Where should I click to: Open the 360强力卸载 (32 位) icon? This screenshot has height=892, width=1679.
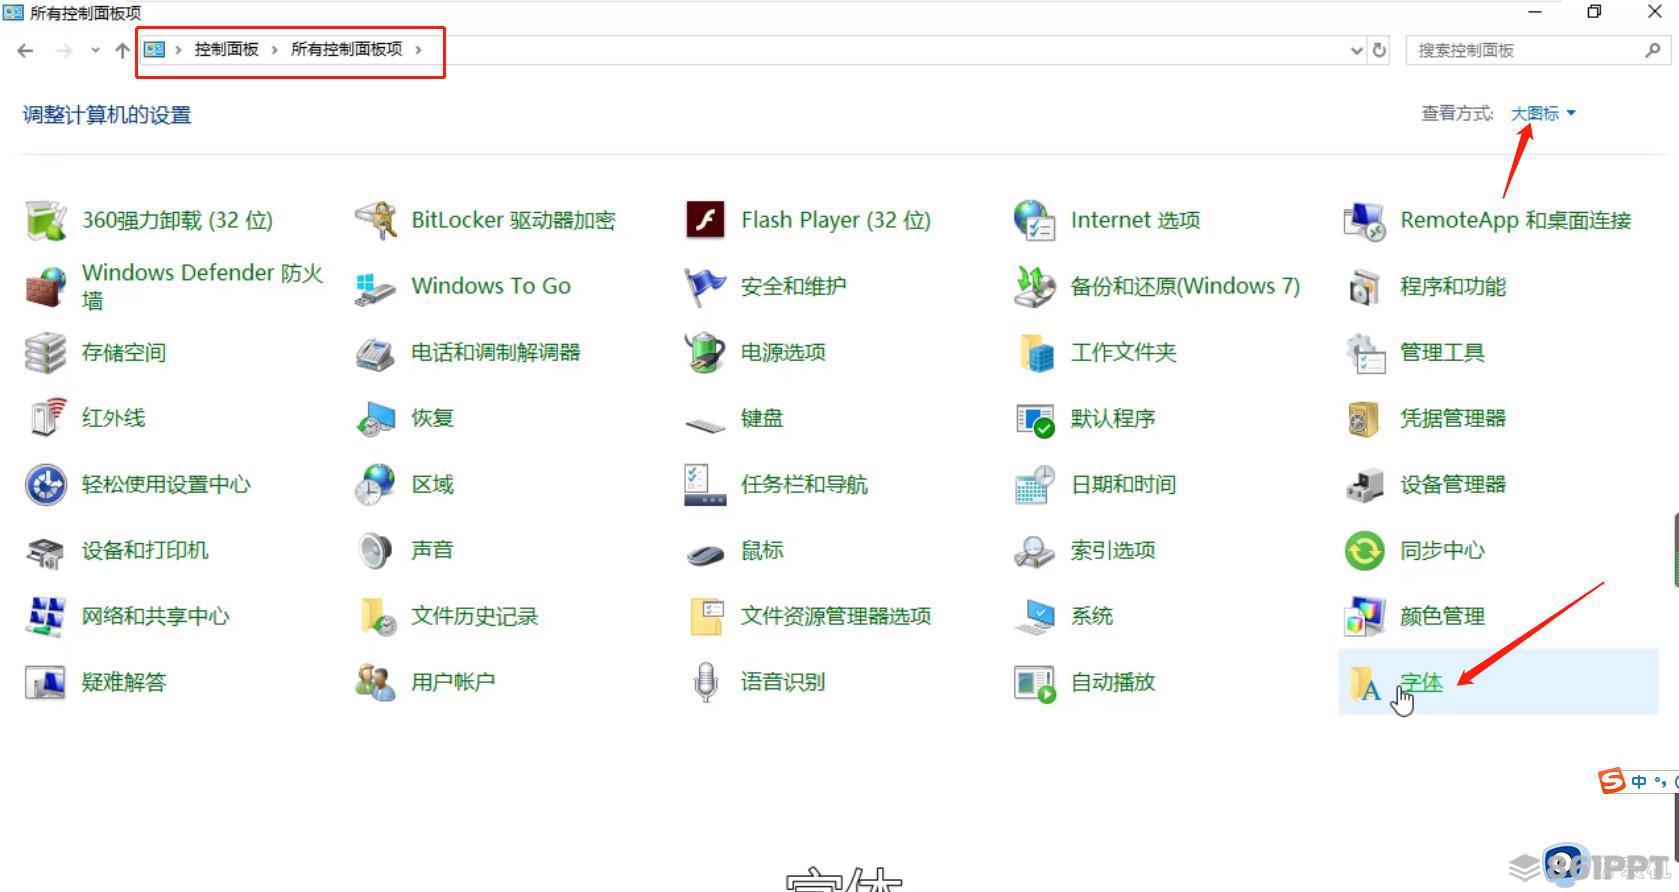tap(46, 220)
